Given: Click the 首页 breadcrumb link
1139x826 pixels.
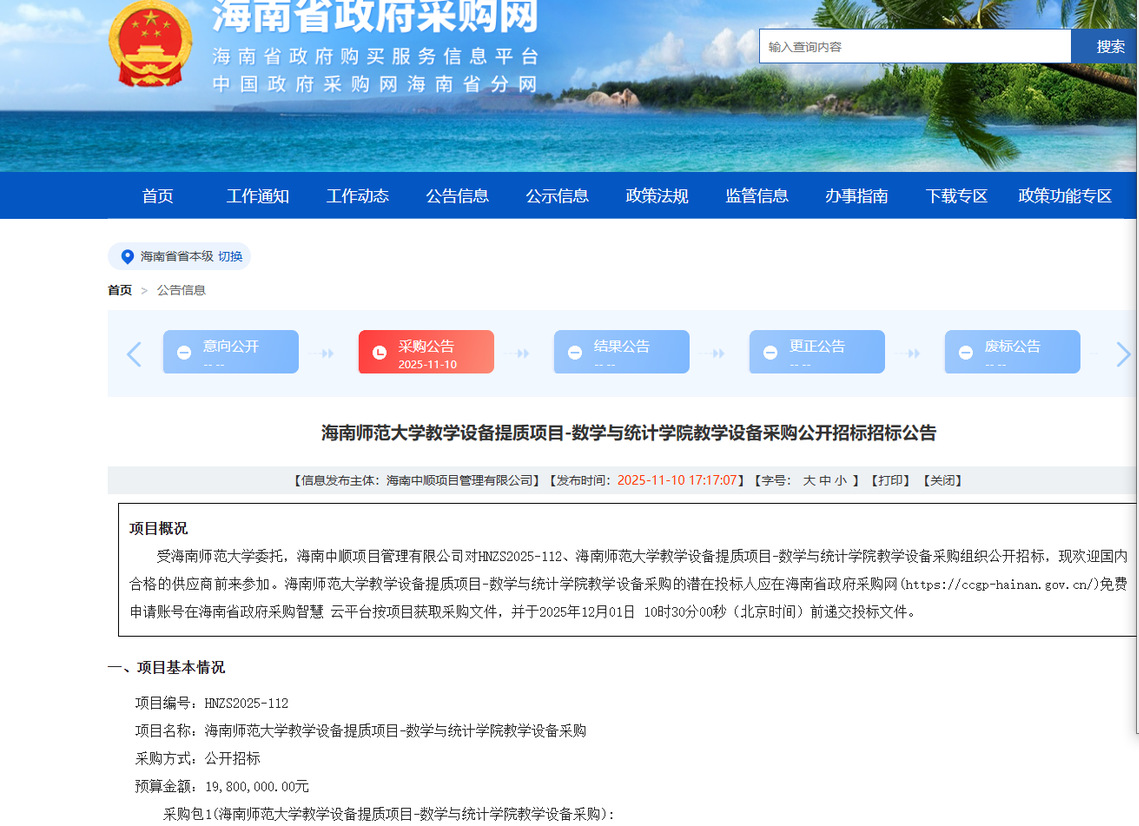Looking at the screenshot, I should 119,290.
